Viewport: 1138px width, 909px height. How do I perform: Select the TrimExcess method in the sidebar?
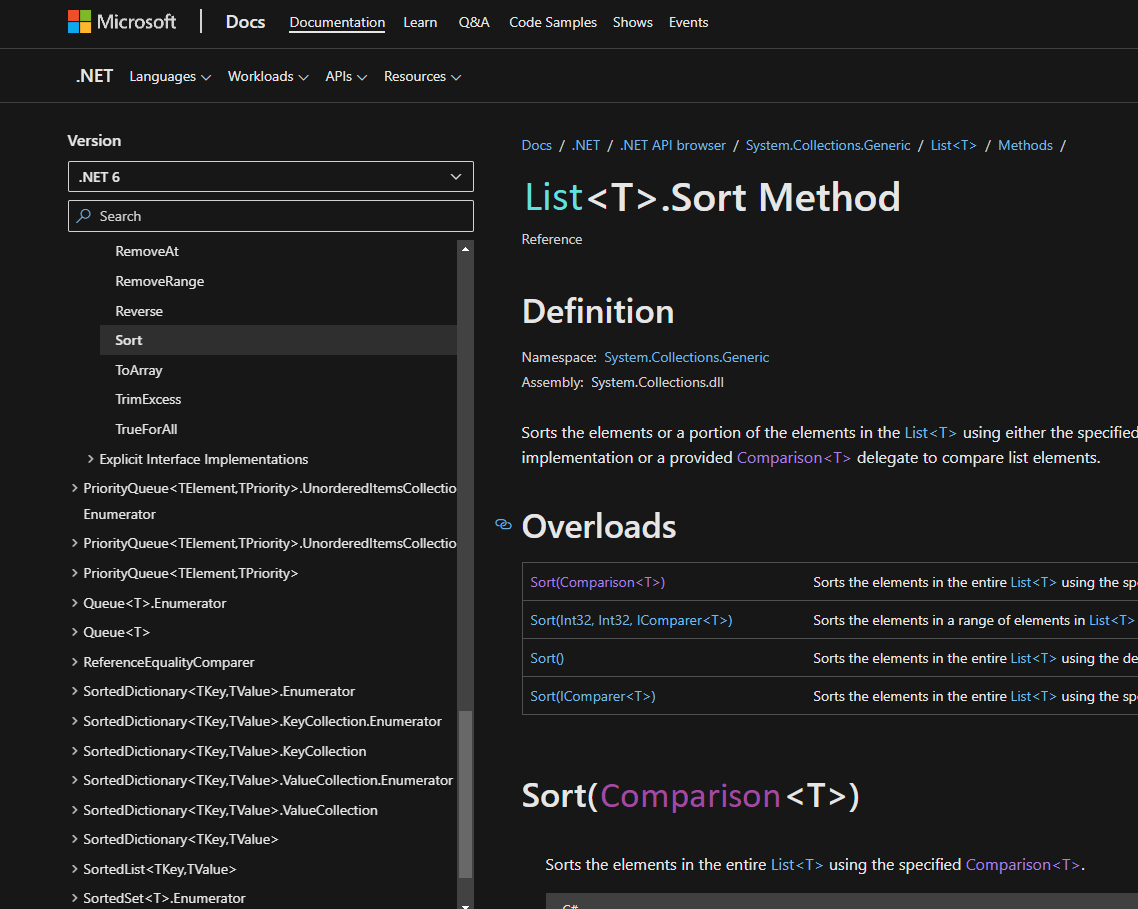point(148,398)
